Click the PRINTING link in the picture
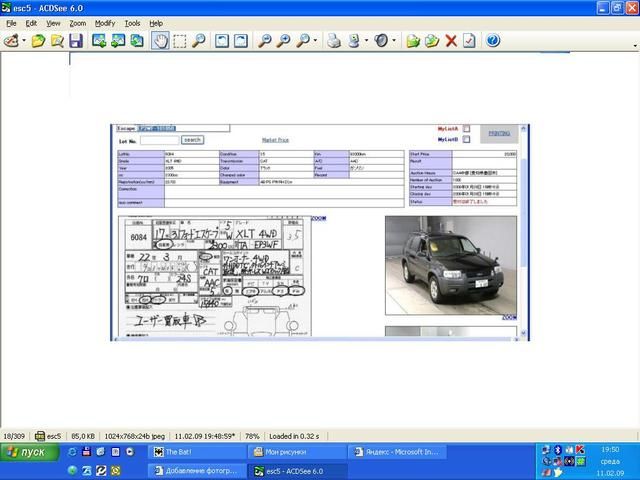Image resolution: width=640 pixels, height=480 pixels. pyautogui.click(x=499, y=133)
